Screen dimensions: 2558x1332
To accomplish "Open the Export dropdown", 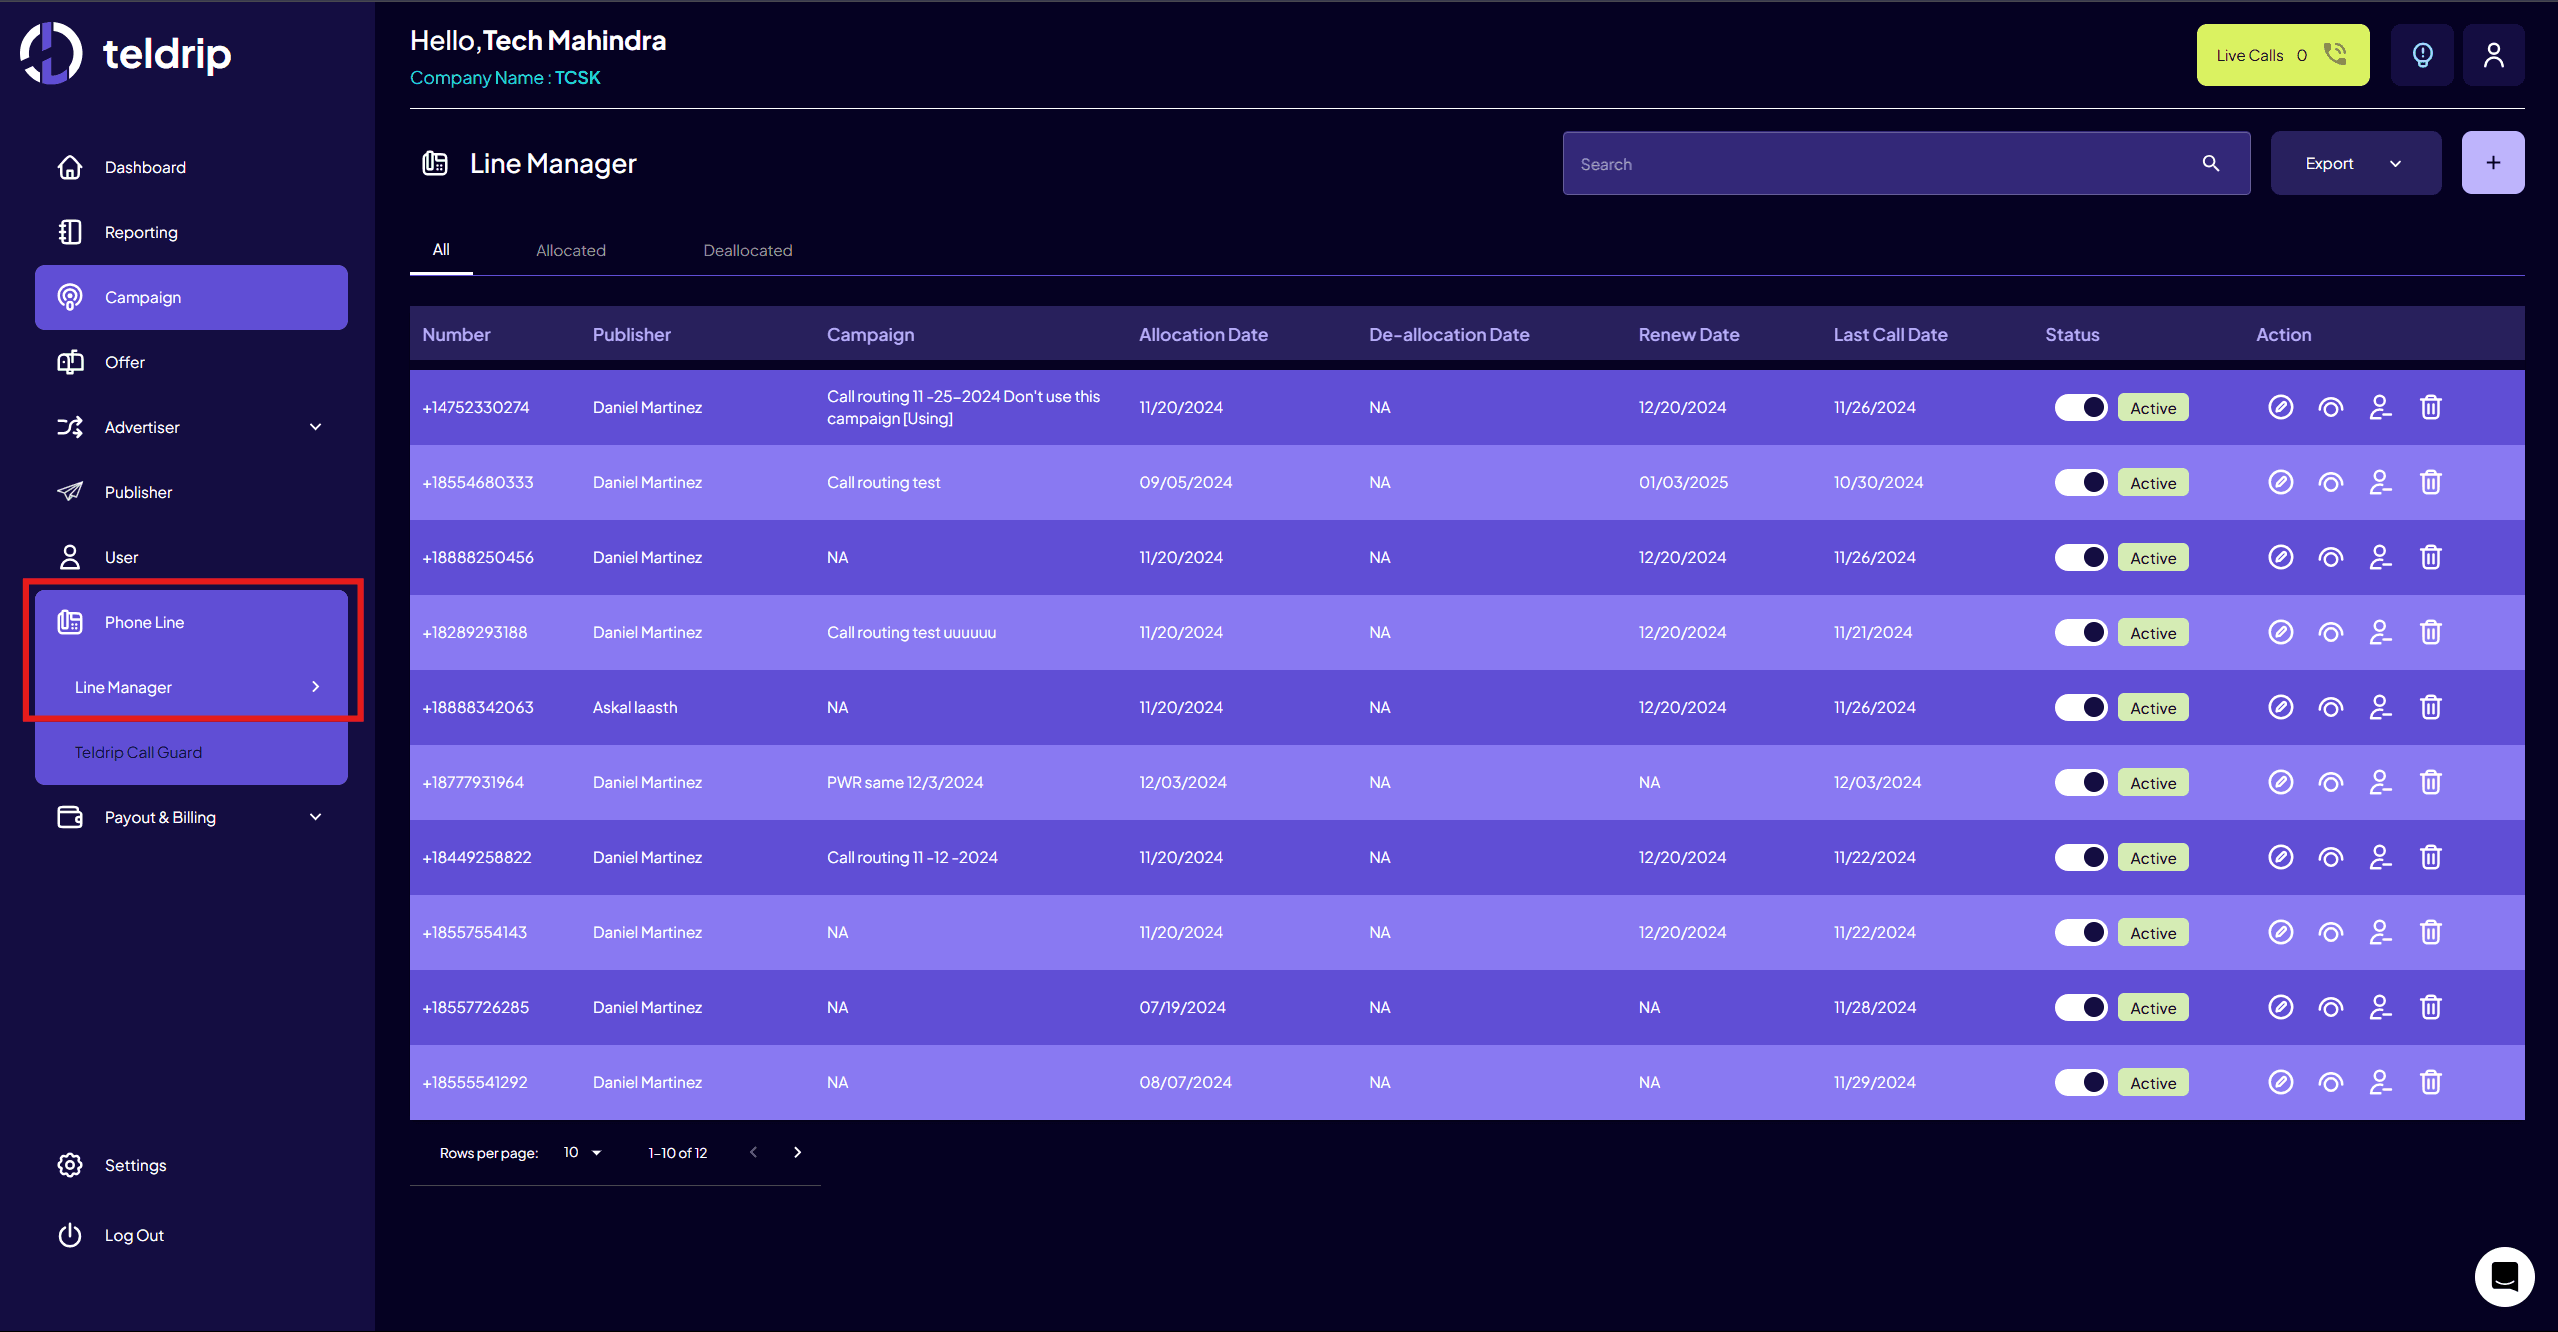I will pyautogui.click(x=2354, y=163).
